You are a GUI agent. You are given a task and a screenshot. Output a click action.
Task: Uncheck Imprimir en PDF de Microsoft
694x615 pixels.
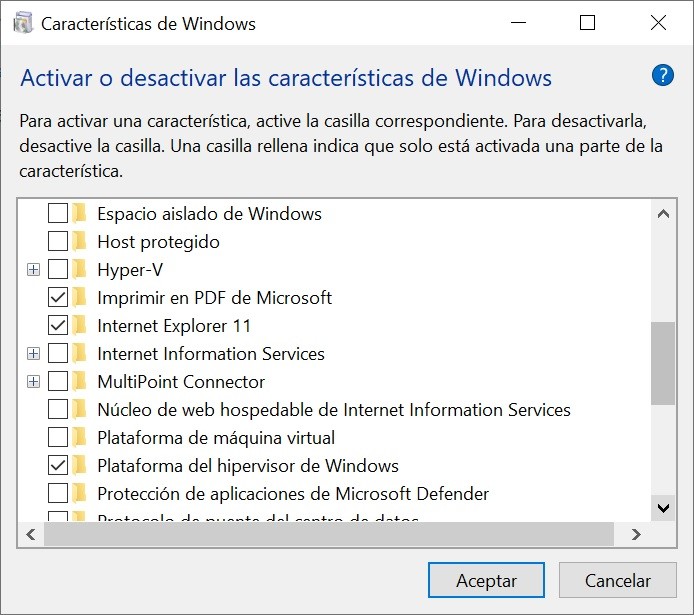pos(58,297)
